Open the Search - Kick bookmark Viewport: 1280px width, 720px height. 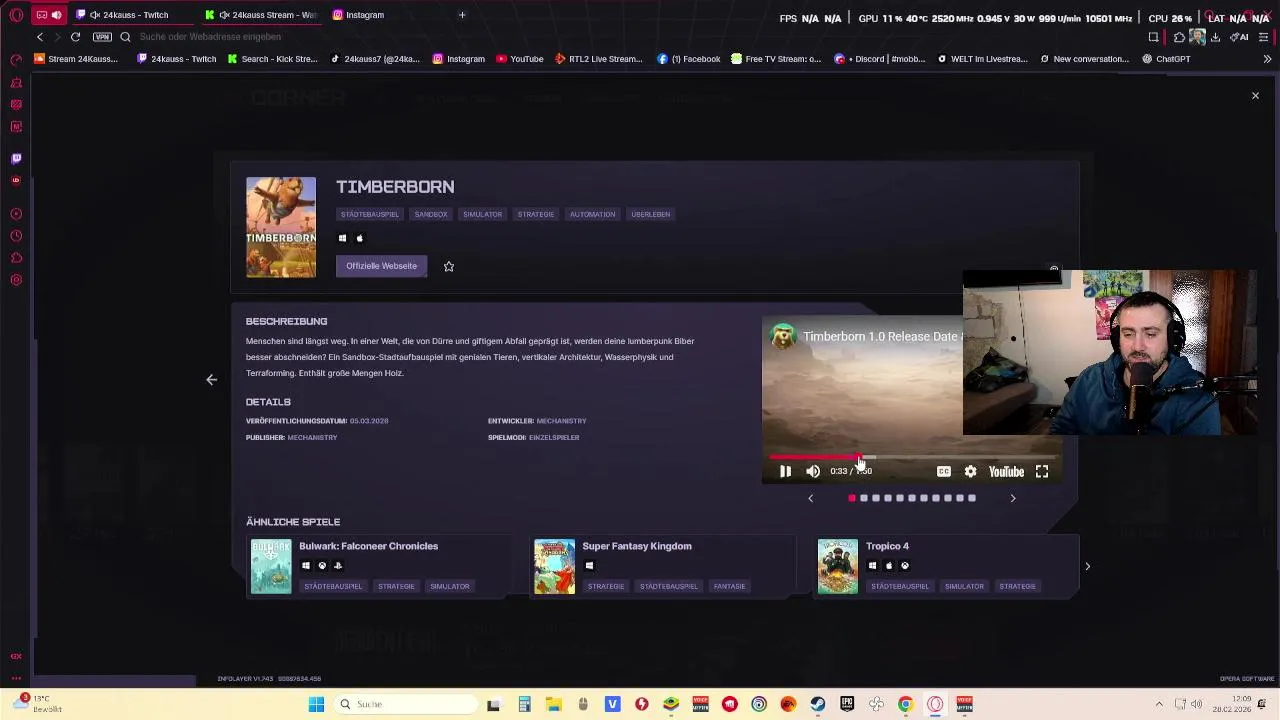tap(272, 59)
